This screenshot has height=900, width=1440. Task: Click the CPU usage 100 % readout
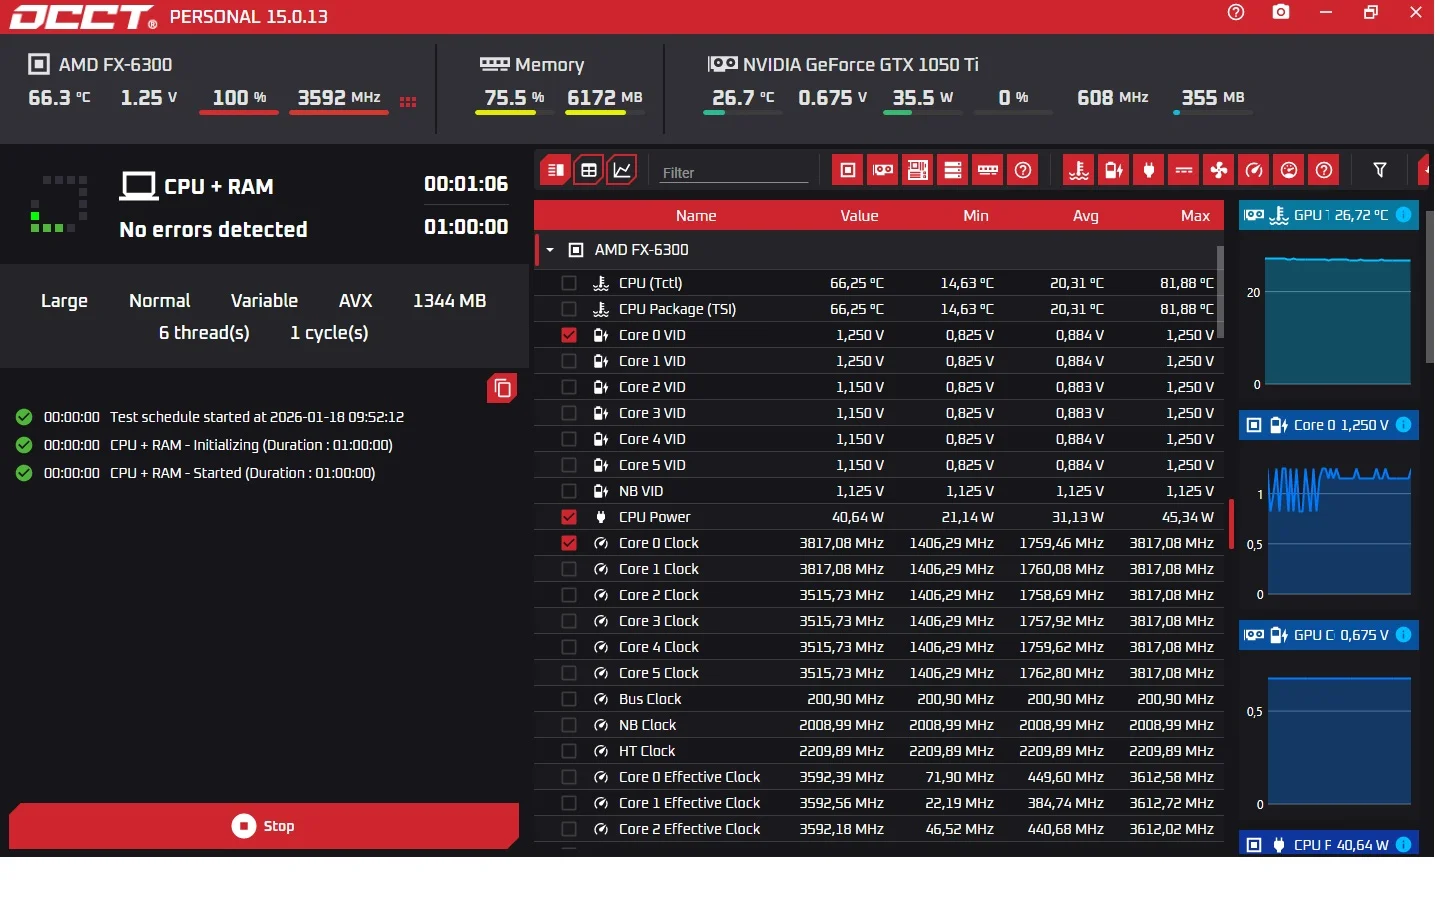click(239, 98)
